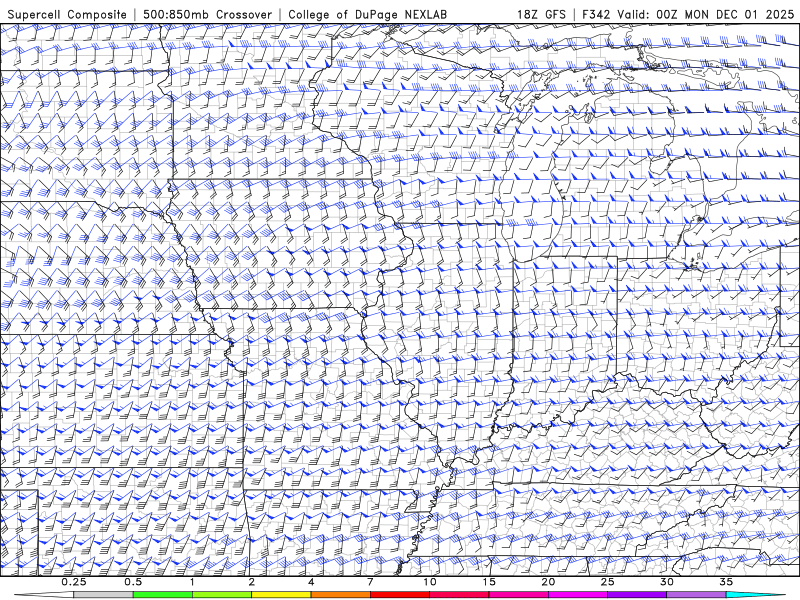Click the lavender 30–35 color bar segment
The width and height of the screenshot is (800, 600).
click(696, 595)
